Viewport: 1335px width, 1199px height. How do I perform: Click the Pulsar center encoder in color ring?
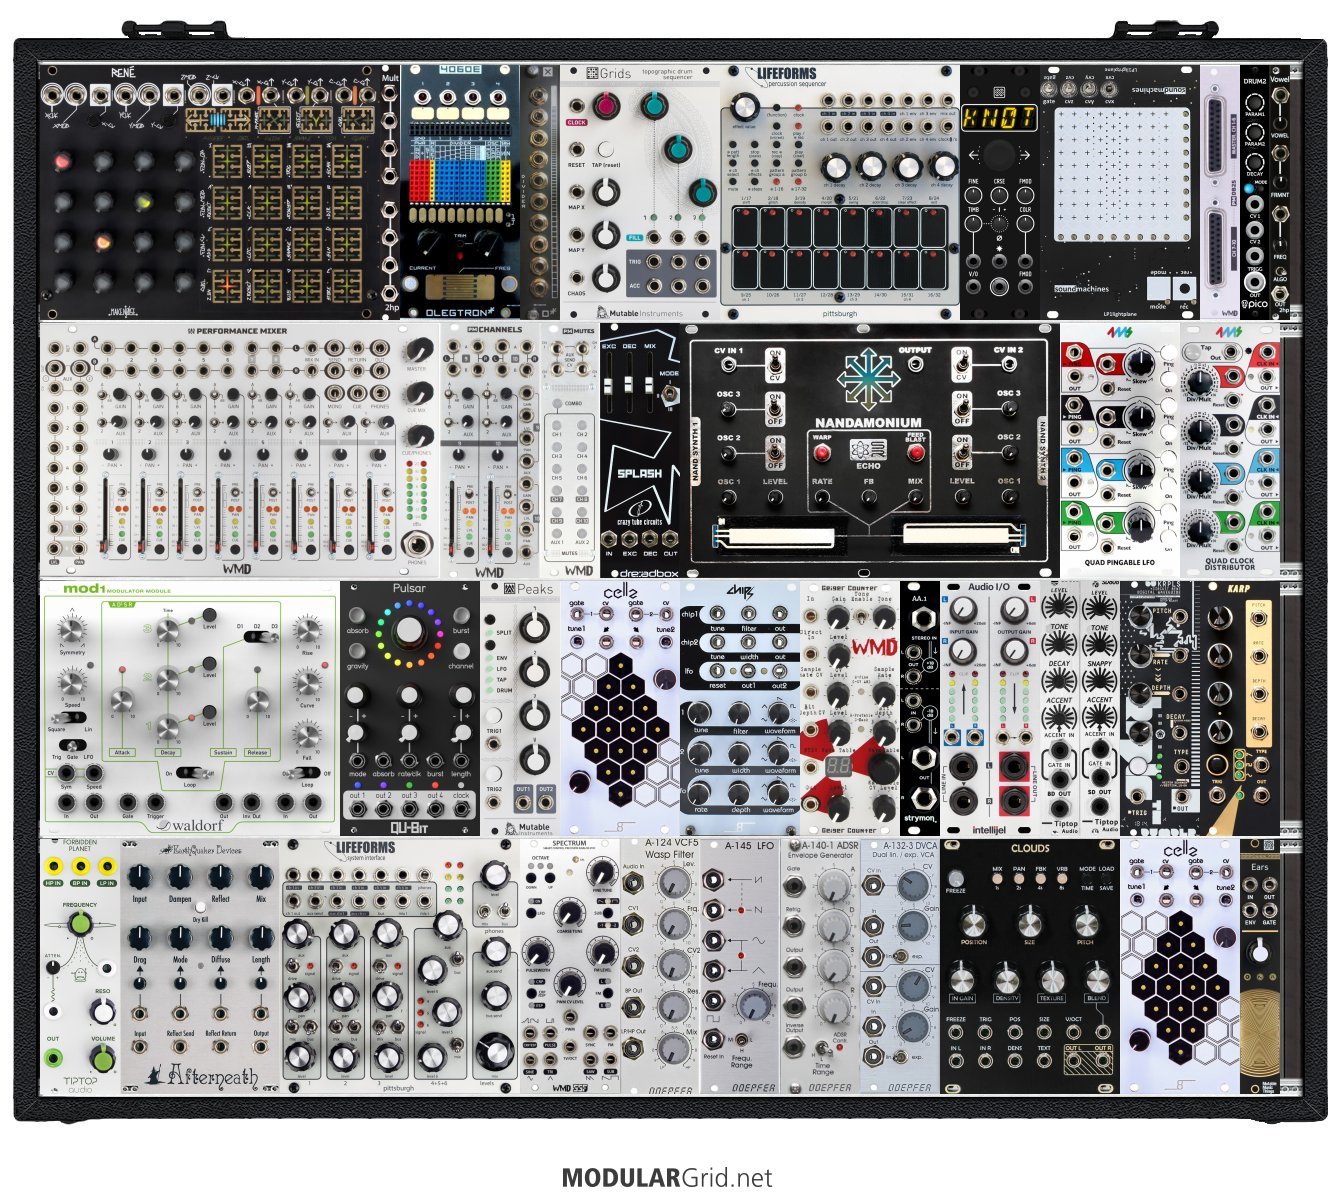(409, 632)
